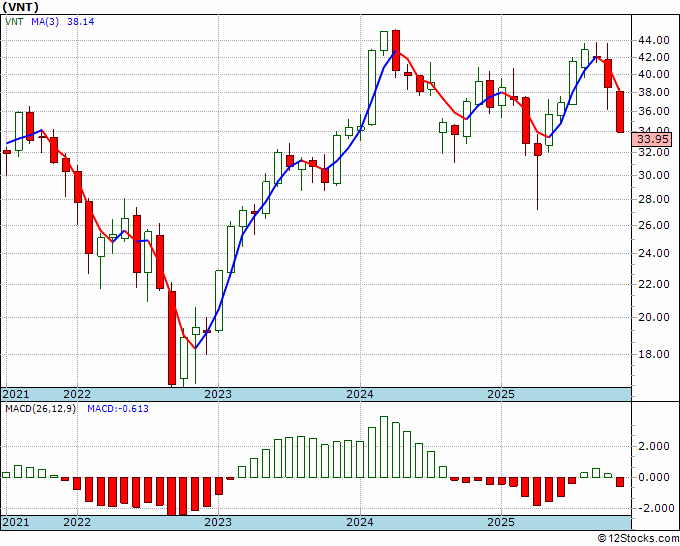Click the 22.00 price axis label
This screenshot has width=680, height=546.
653,284
